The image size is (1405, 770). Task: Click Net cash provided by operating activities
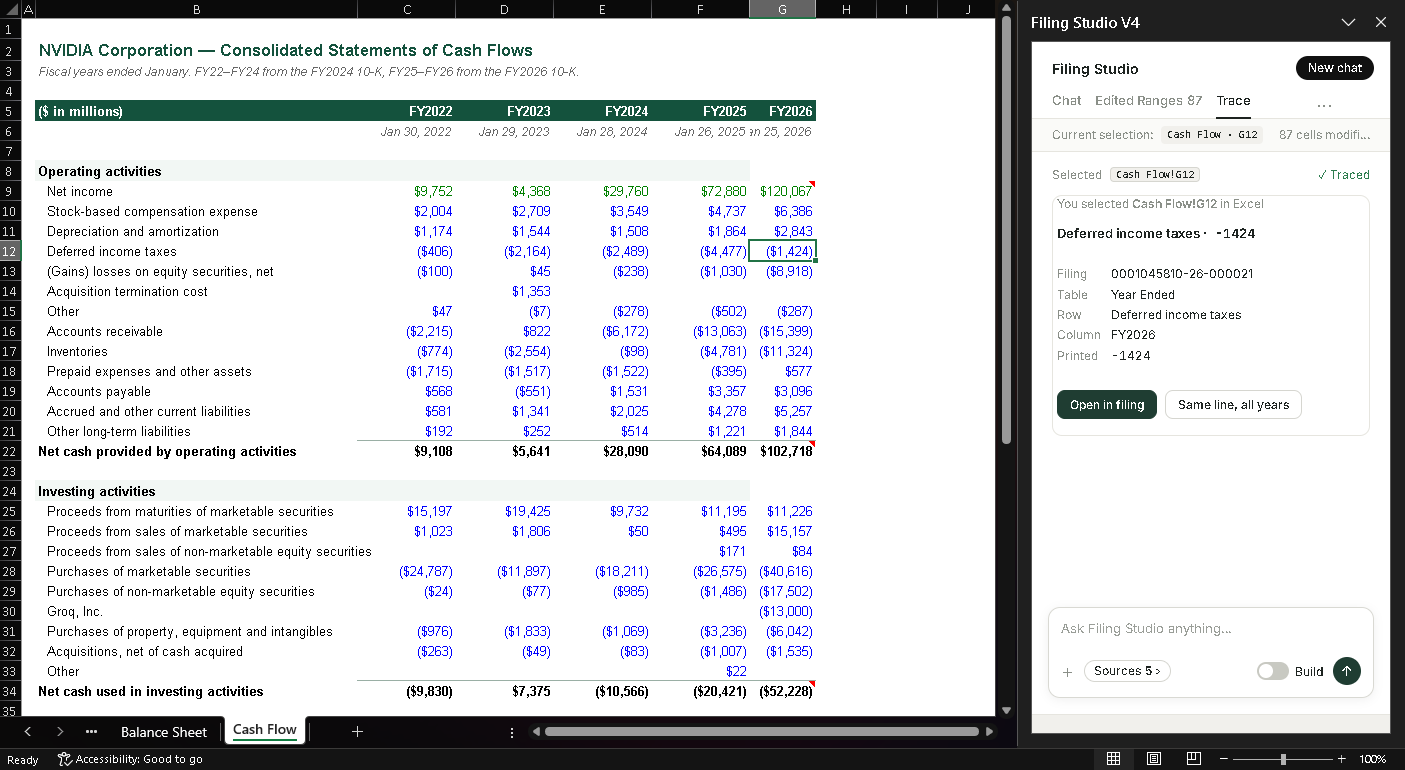(x=167, y=451)
